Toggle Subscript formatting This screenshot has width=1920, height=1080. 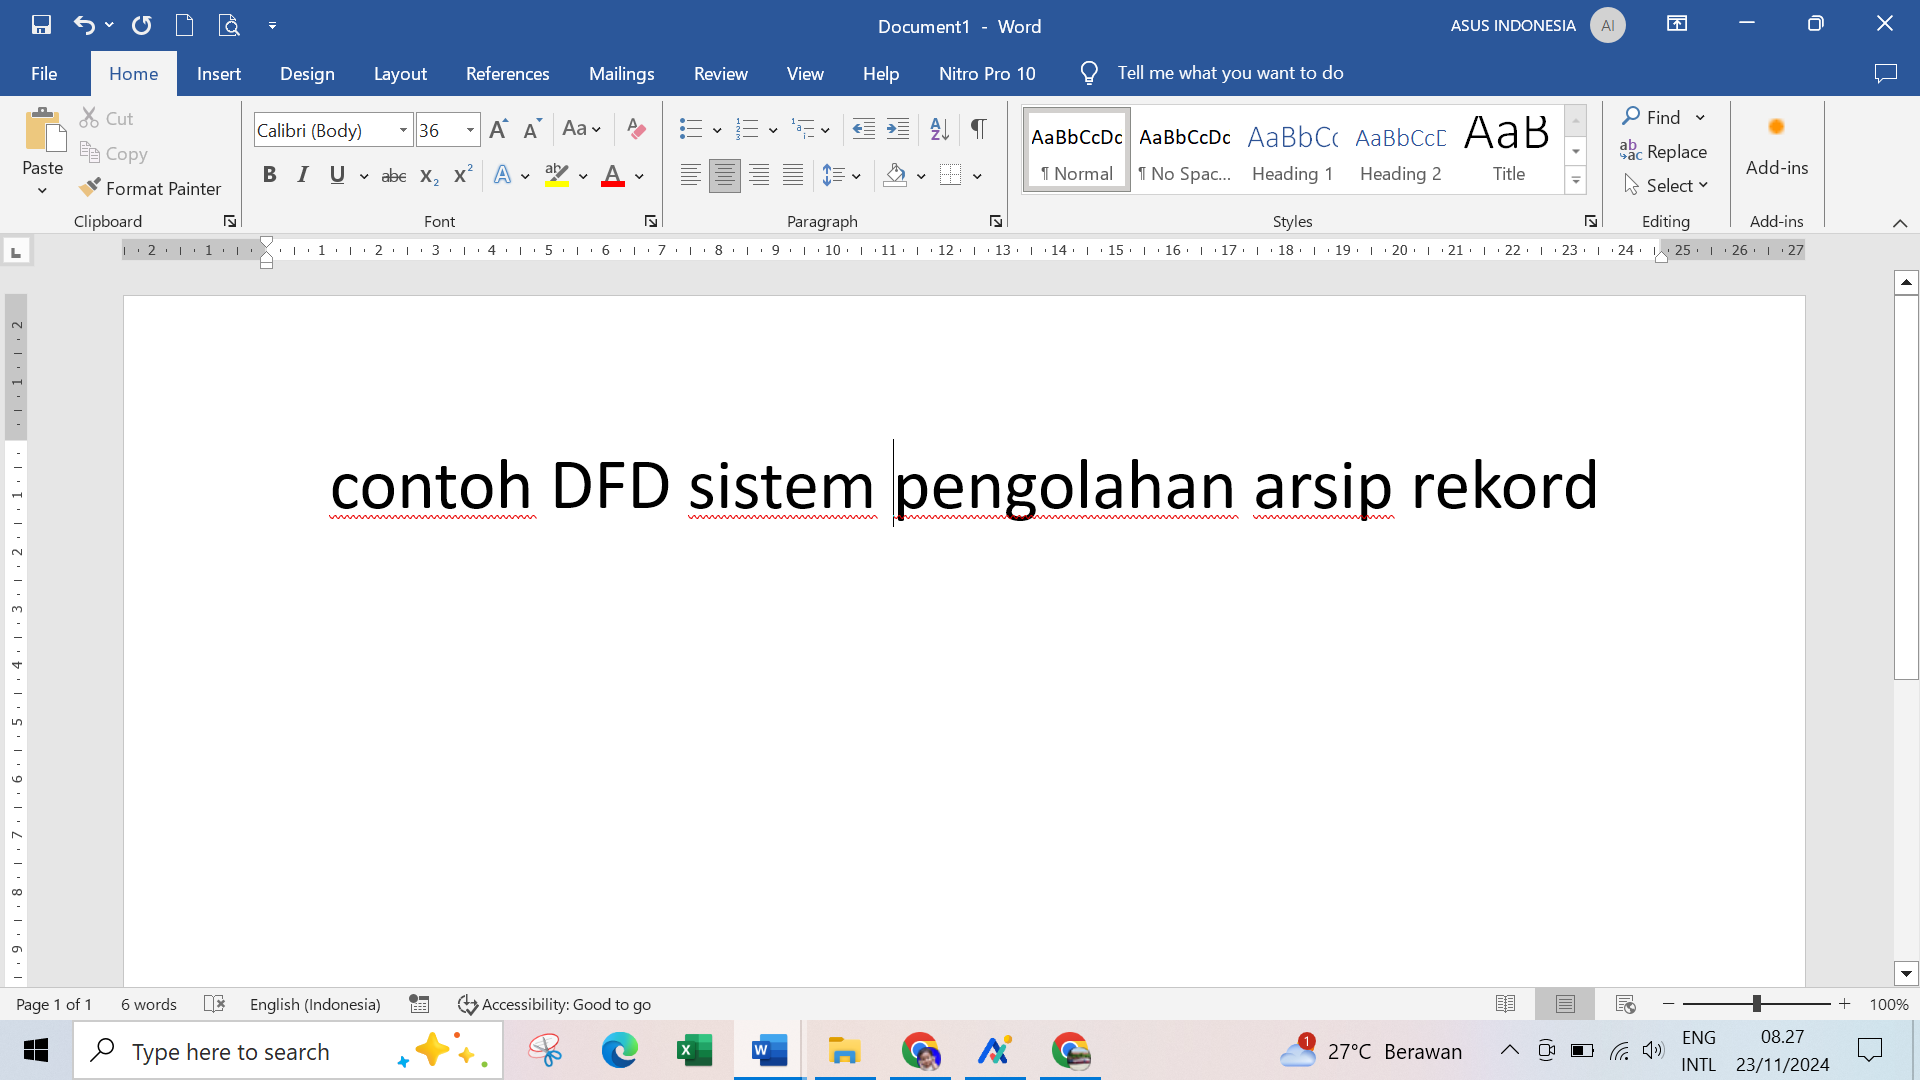point(429,176)
